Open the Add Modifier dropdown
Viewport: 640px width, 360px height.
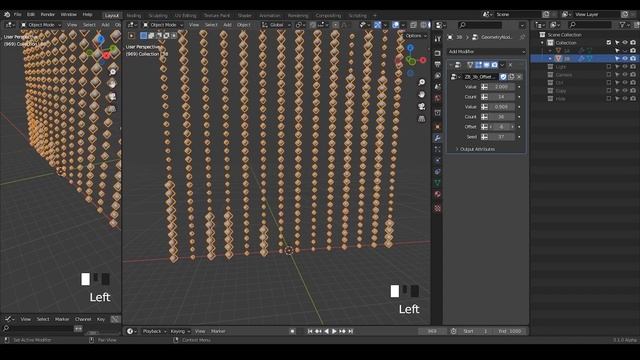pos(486,51)
